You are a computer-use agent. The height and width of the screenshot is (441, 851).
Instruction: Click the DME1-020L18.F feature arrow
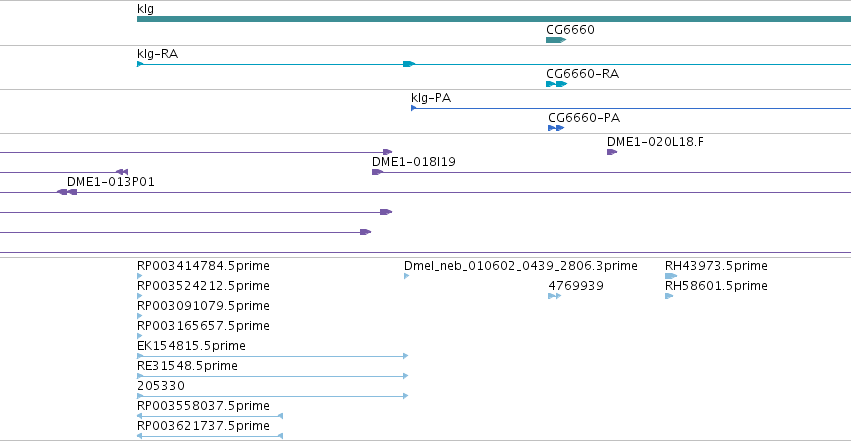612,152
